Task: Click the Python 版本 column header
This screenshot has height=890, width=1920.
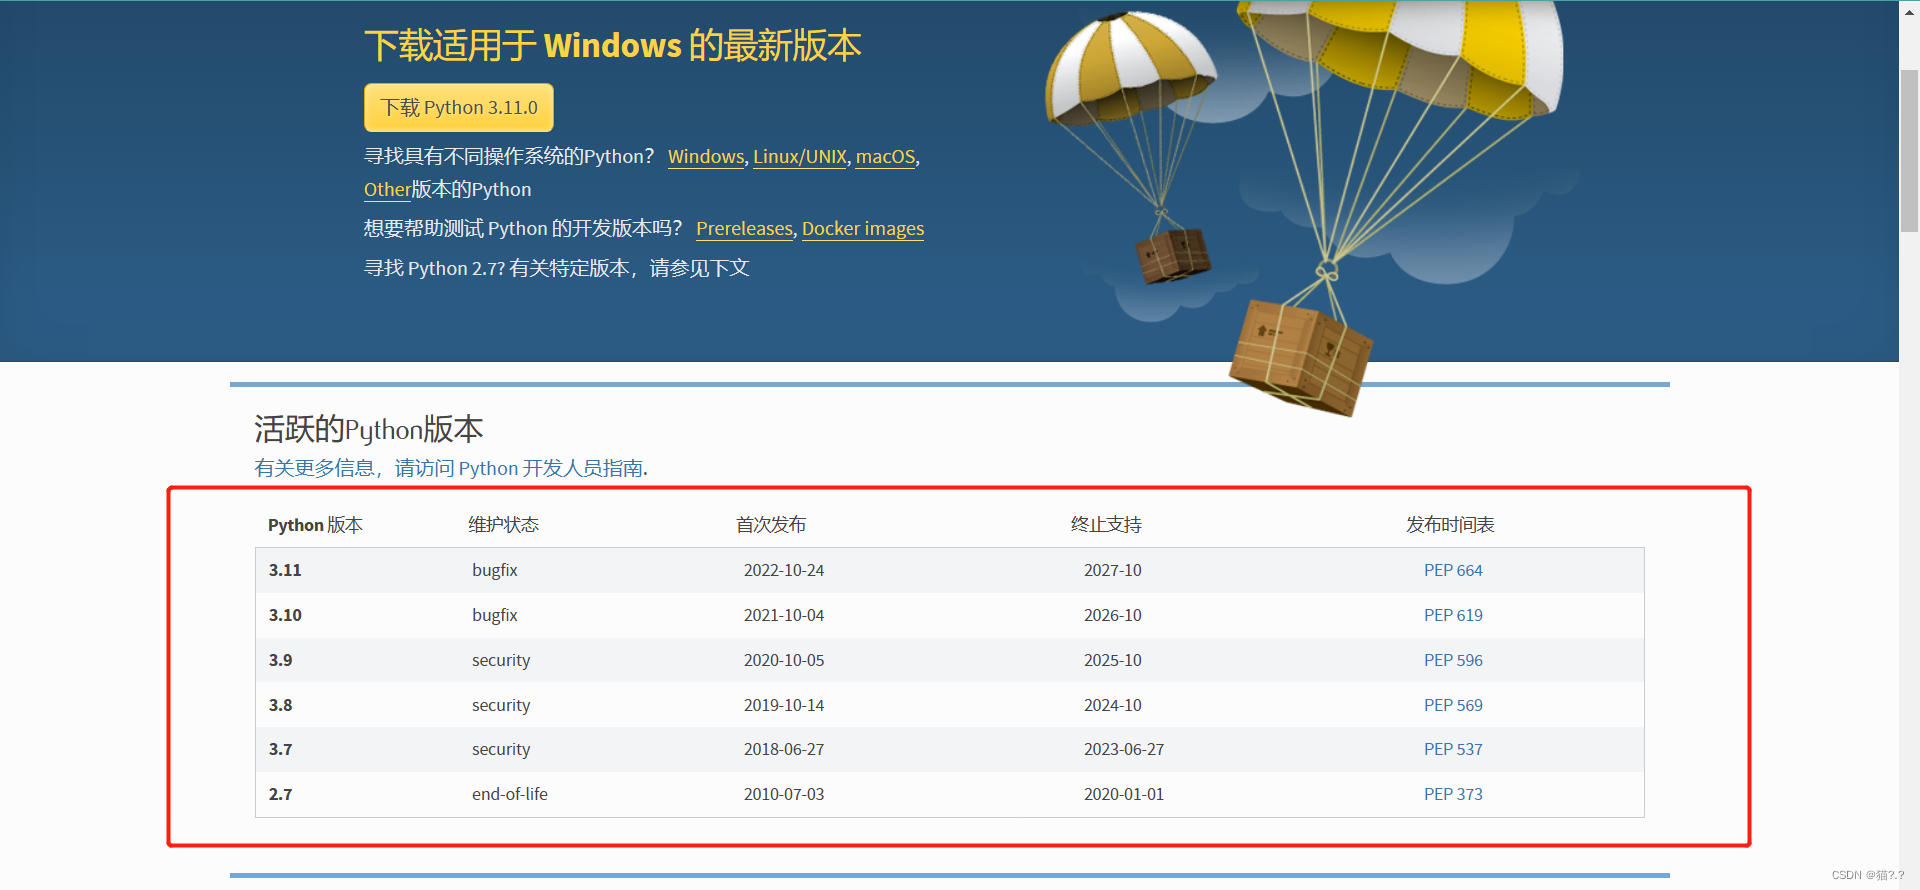Action: coord(315,525)
